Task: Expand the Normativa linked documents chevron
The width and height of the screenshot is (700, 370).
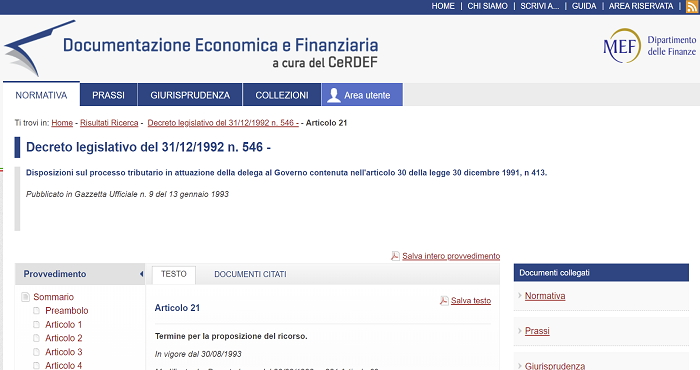Action: pos(520,295)
